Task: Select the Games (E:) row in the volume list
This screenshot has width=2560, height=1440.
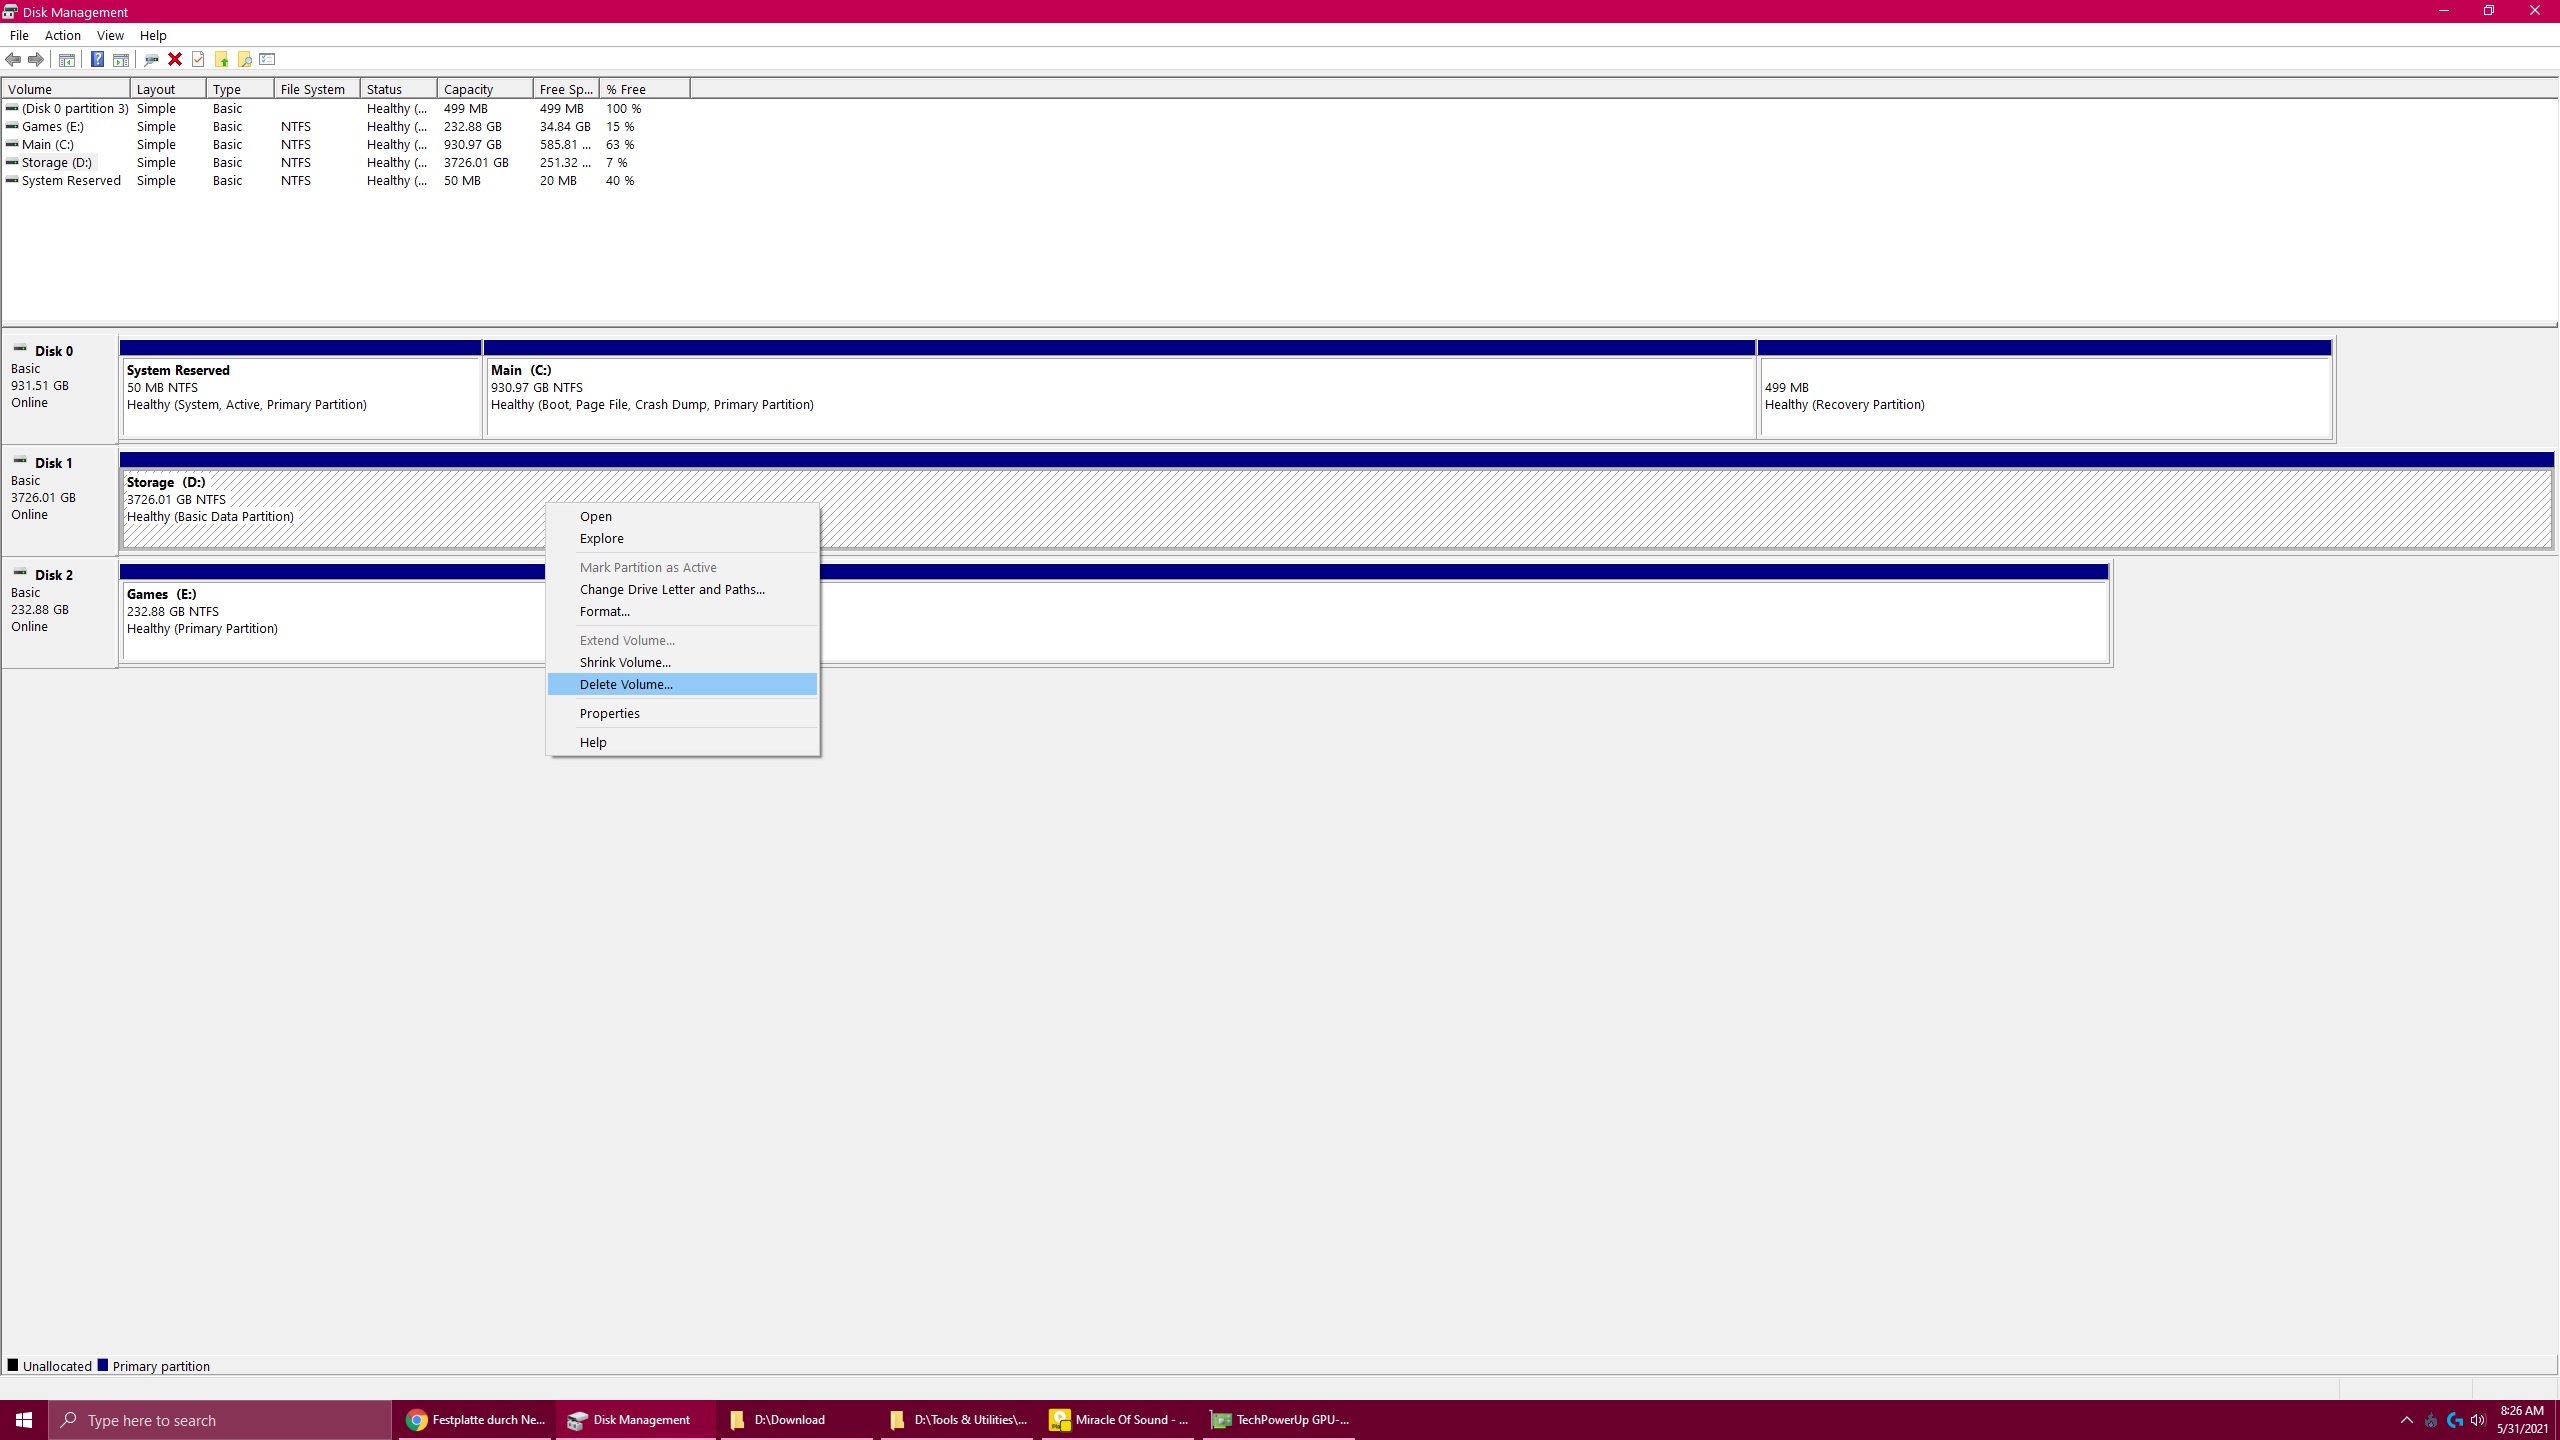Action: pos(53,127)
